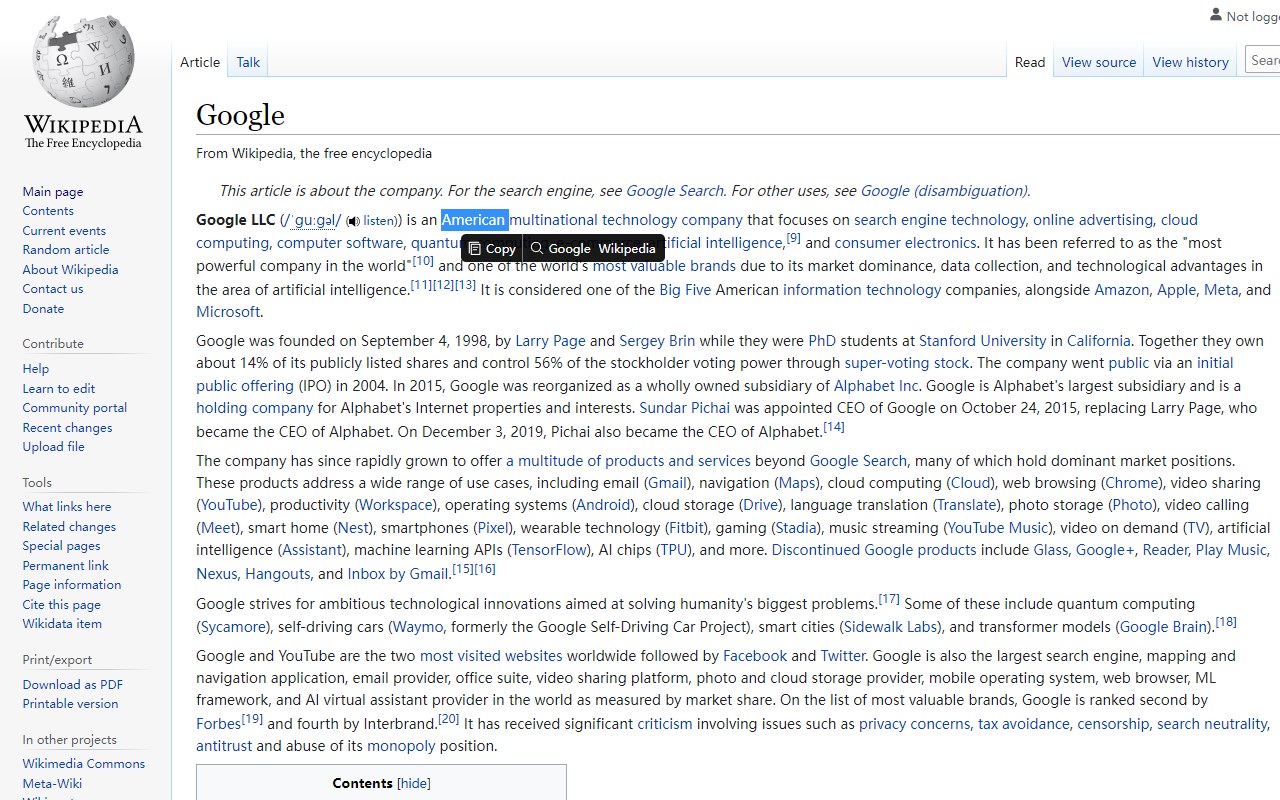Click the Gmail link in parentheses
Viewport: 1280px width, 800px height.
click(667, 483)
